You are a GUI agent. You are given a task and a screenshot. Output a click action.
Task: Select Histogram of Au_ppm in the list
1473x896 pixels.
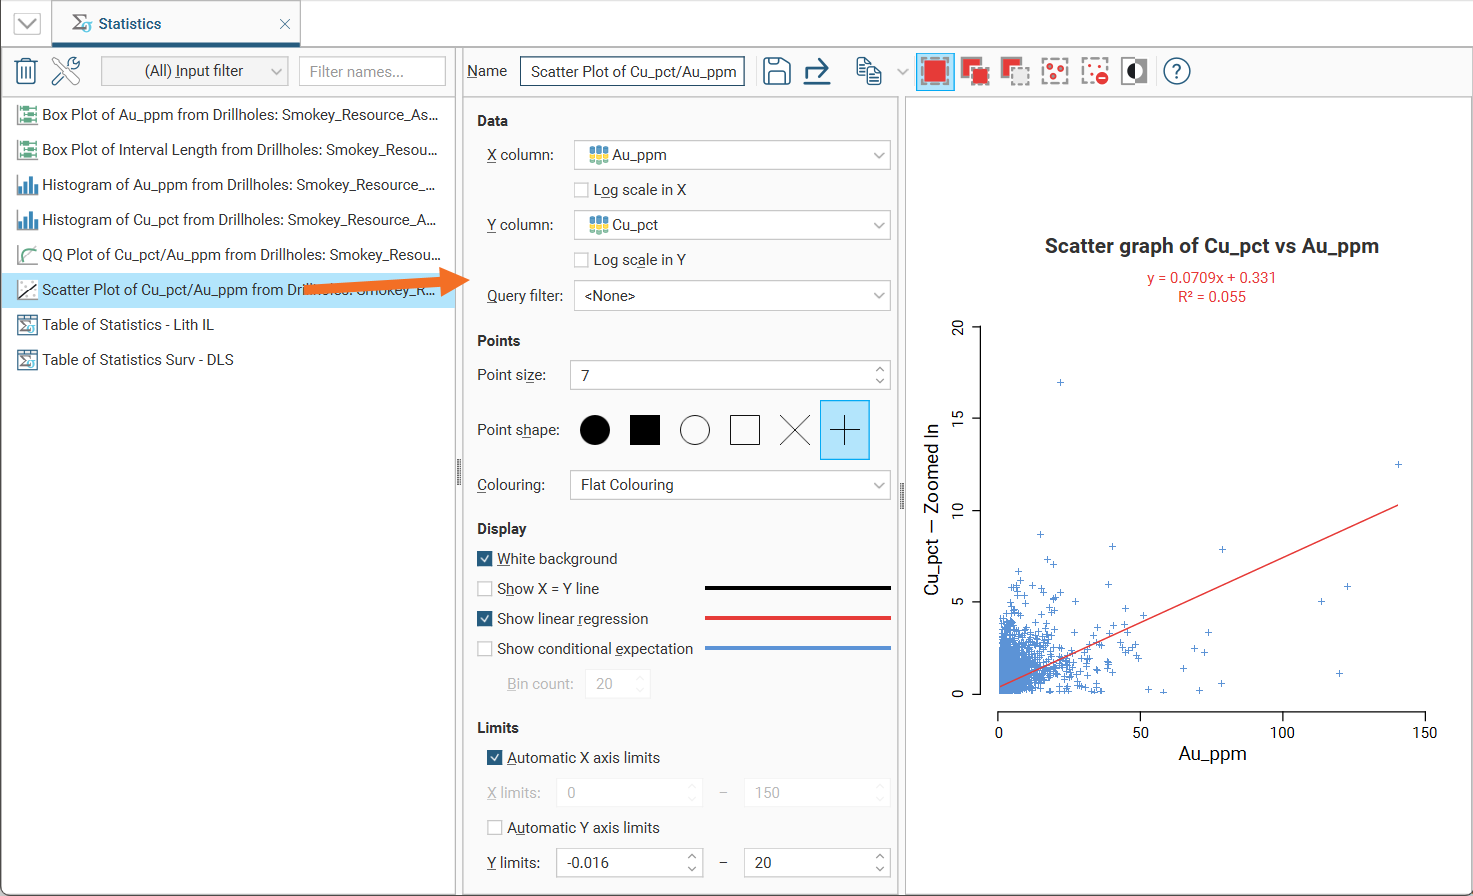(238, 185)
